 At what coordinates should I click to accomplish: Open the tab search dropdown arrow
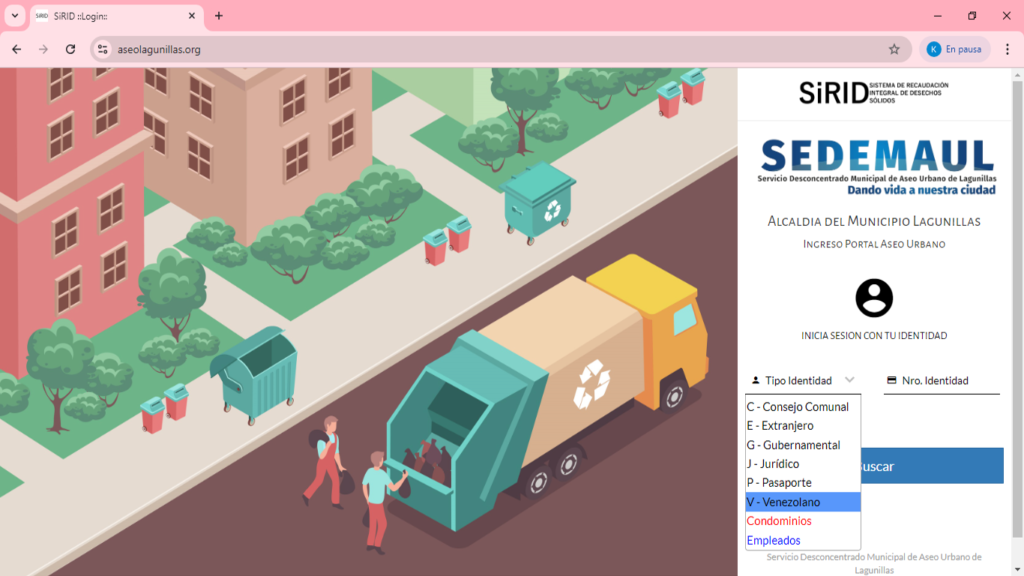click(15, 16)
